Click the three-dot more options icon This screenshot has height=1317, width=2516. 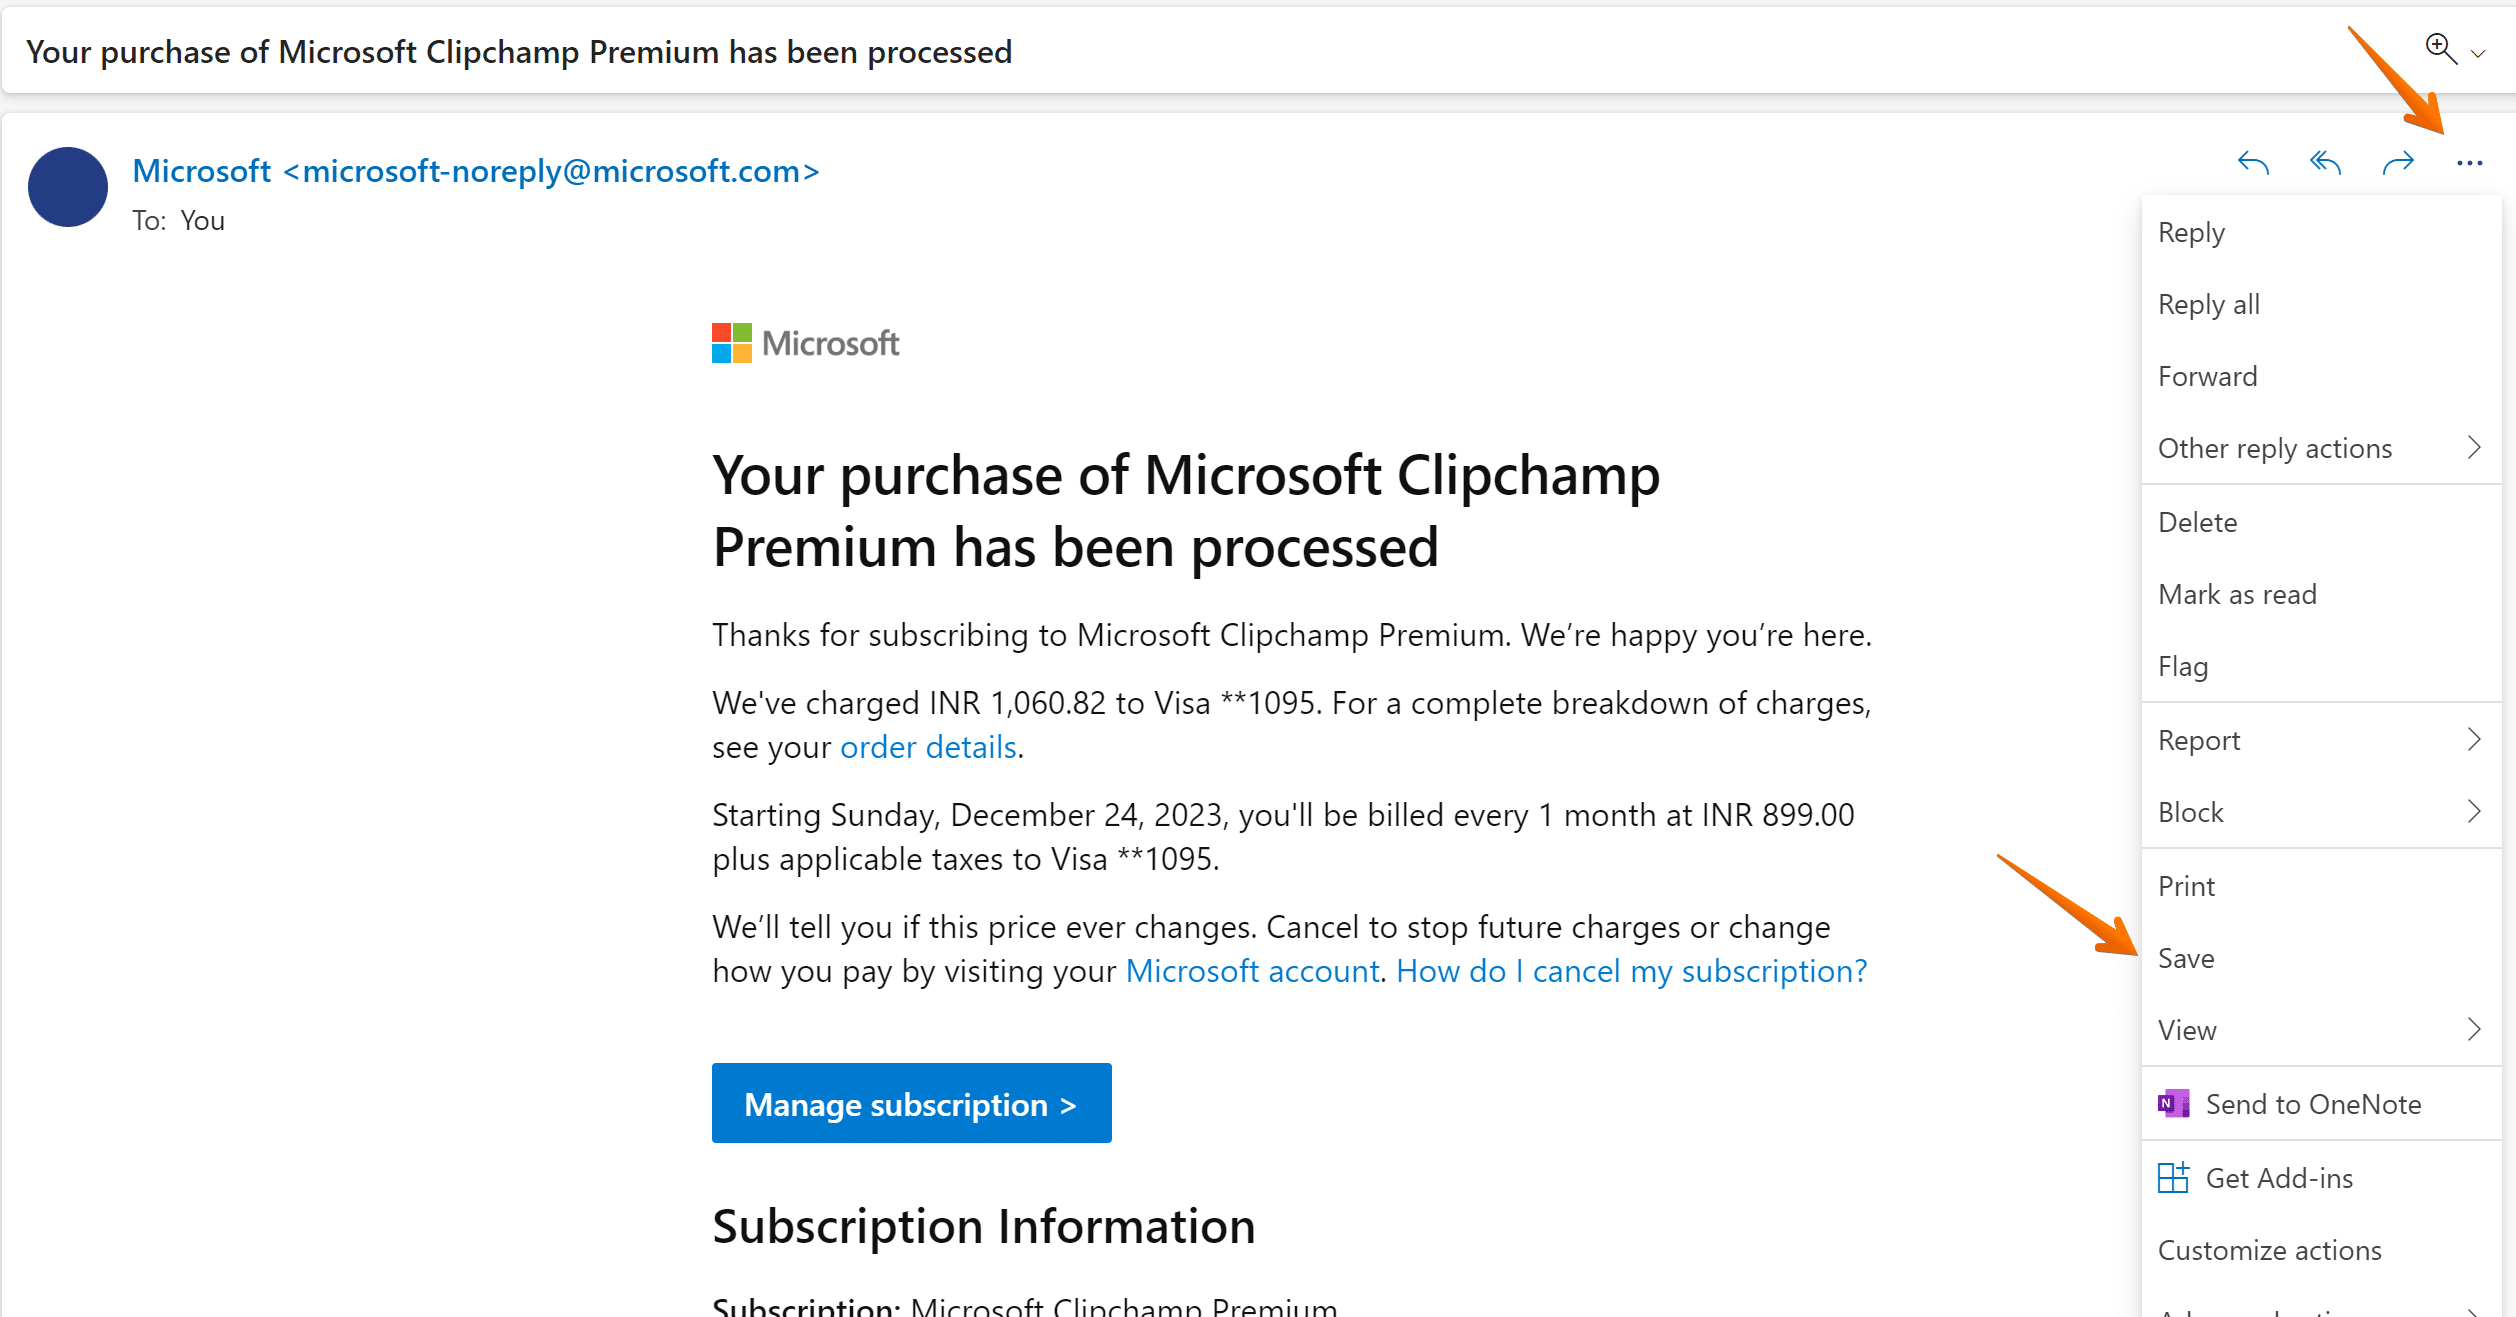pos(2469,163)
